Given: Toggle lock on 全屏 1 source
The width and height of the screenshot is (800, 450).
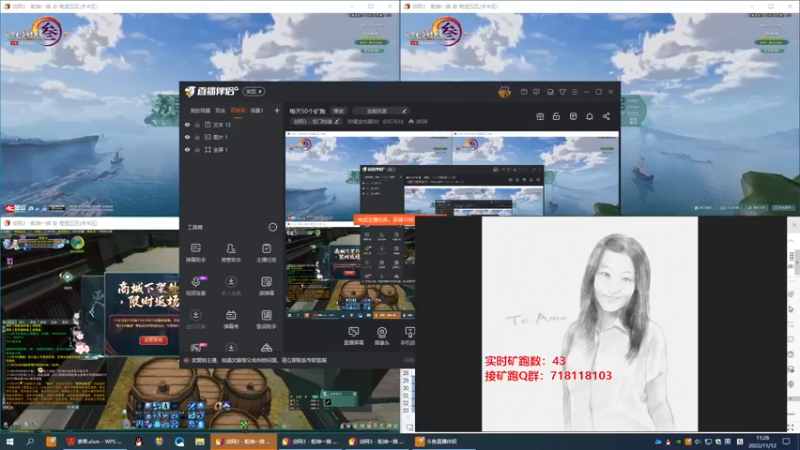Looking at the screenshot, I should [197, 149].
